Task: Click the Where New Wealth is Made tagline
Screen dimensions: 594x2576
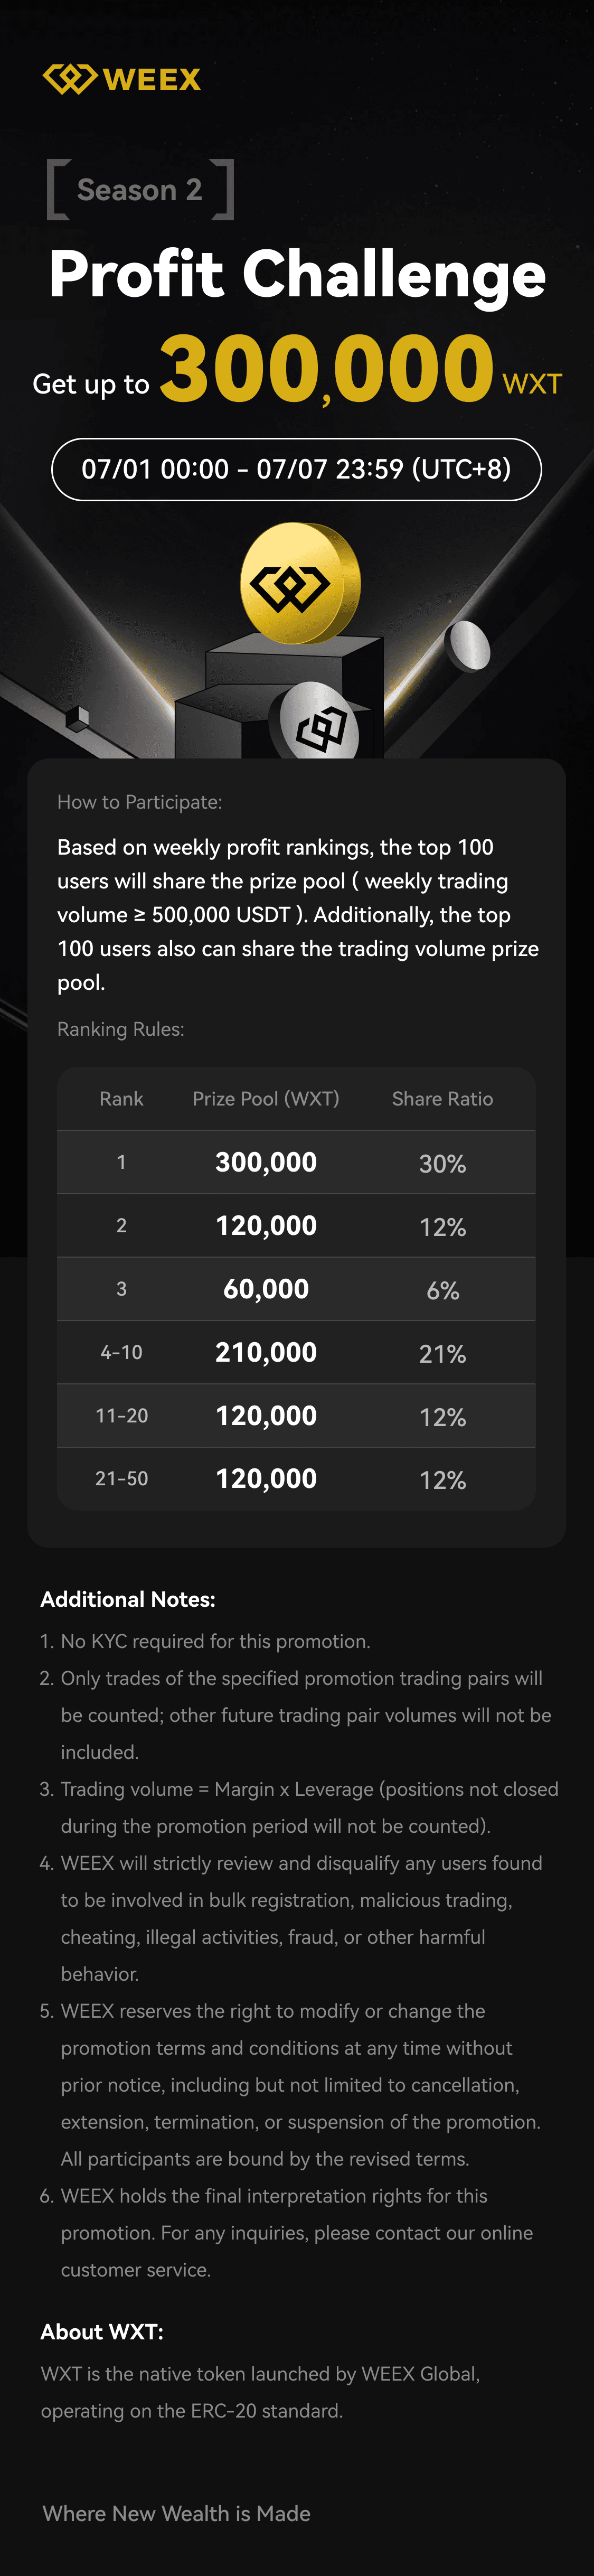Action: 176,2513
